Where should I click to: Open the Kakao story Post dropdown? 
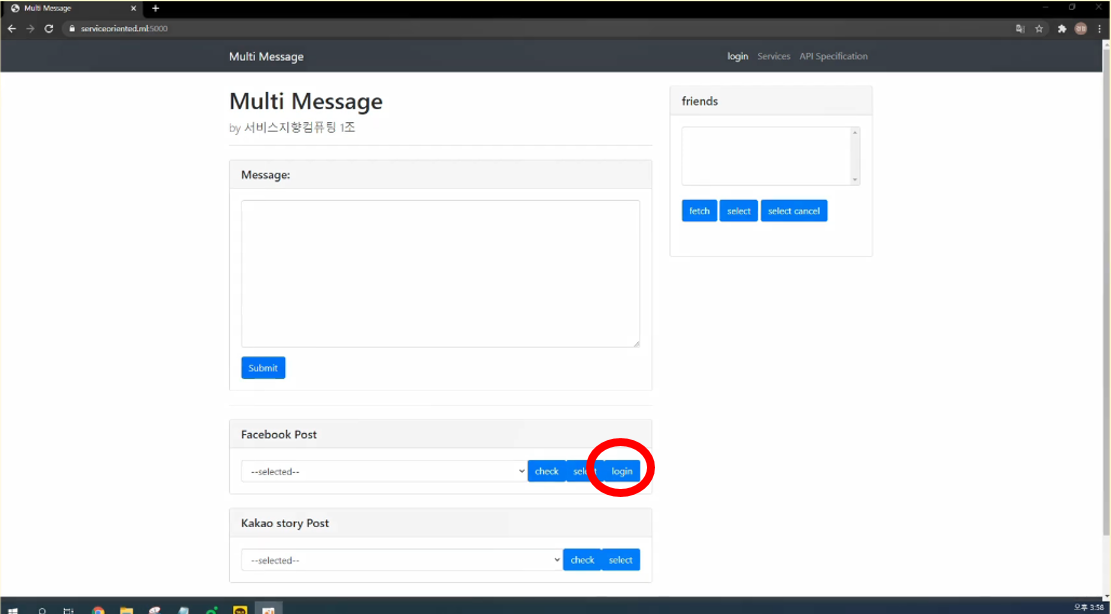point(400,560)
